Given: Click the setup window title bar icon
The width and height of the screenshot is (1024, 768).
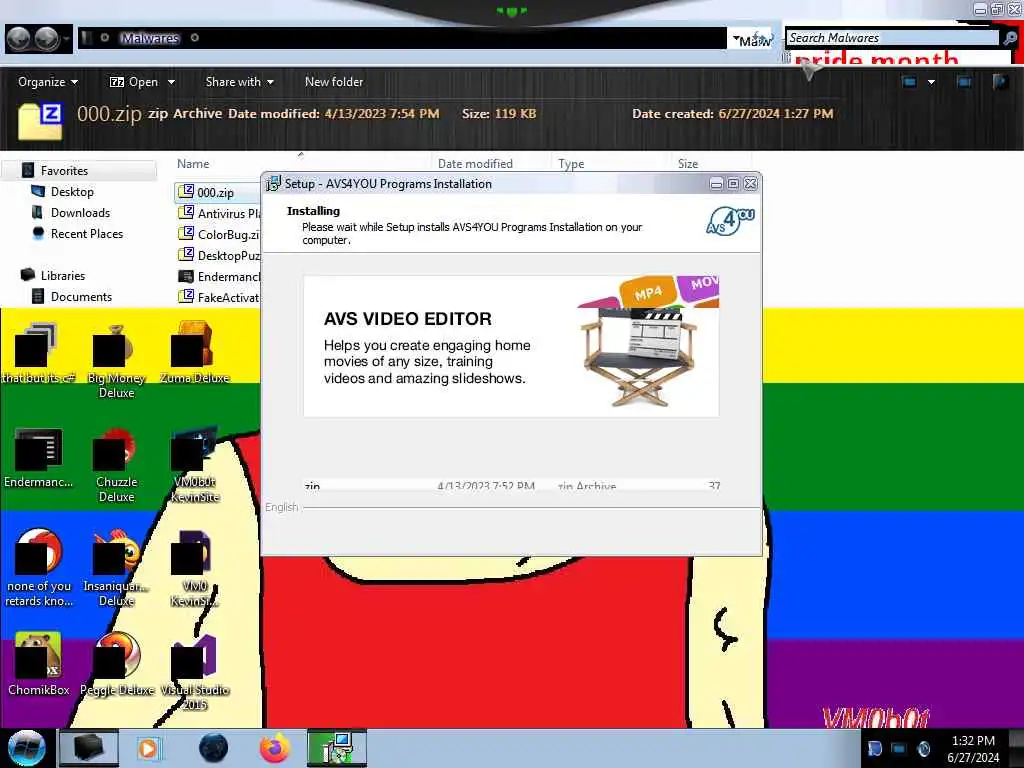Looking at the screenshot, I should point(273,184).
